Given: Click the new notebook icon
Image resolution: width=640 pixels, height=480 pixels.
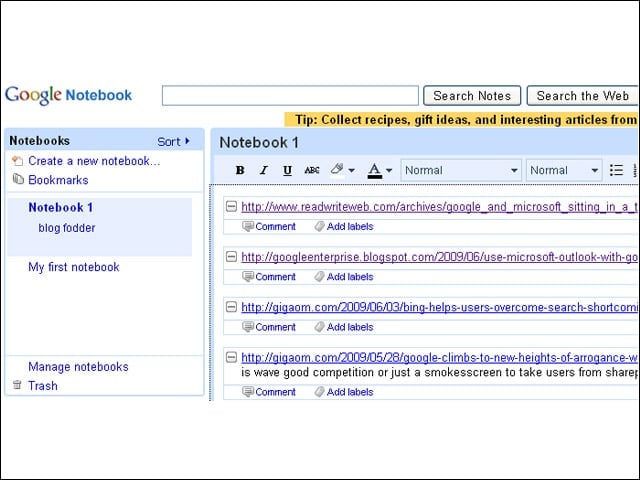Looking at the screenshot, I should tap(17, 161).
